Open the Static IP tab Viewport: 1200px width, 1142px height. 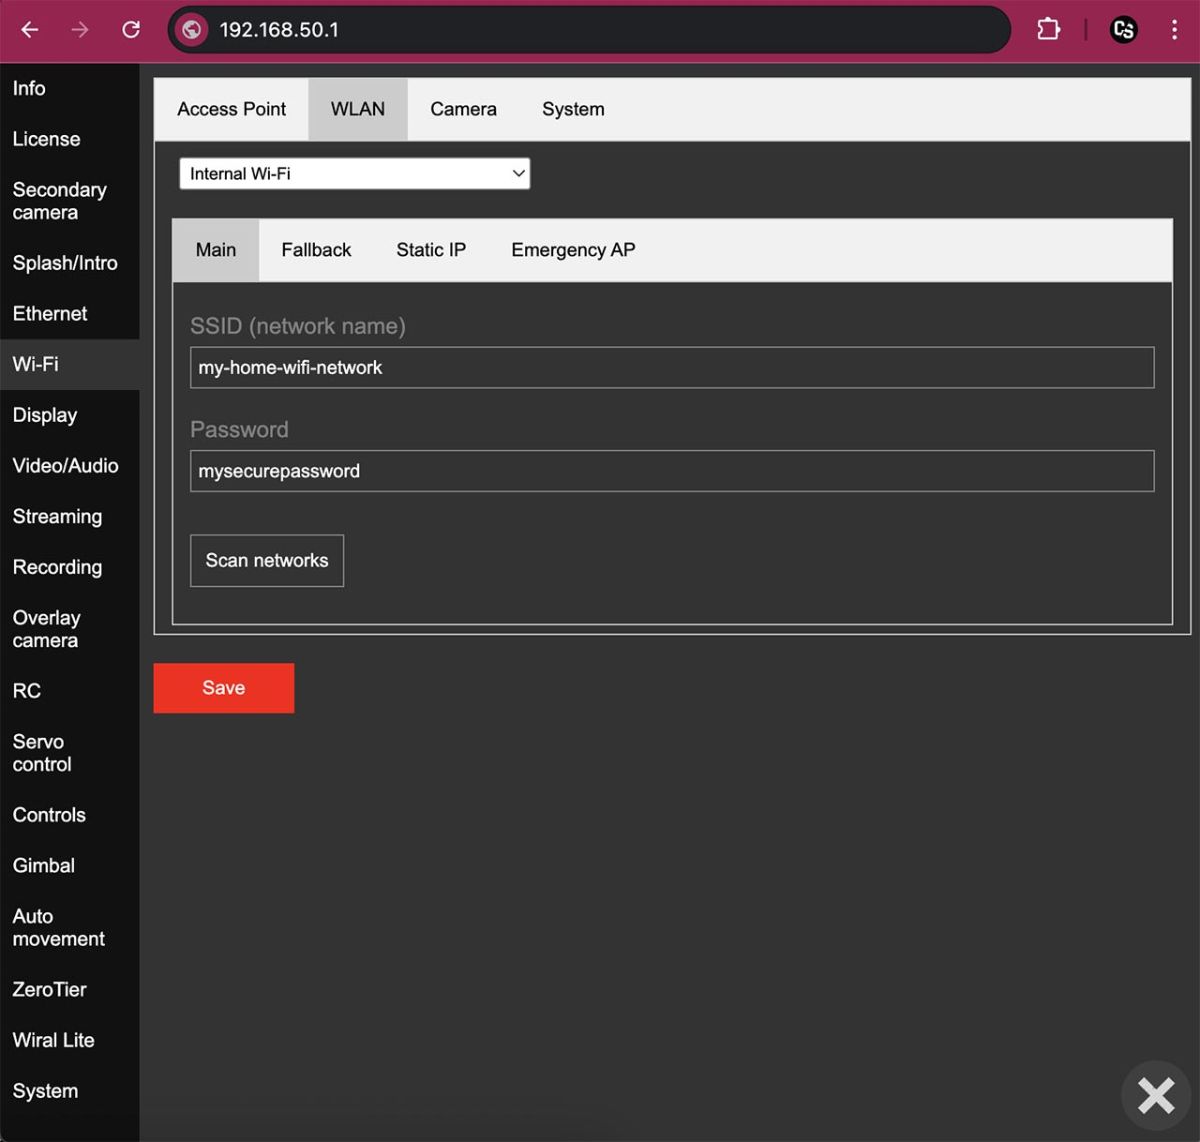click(x=431, y=250)
